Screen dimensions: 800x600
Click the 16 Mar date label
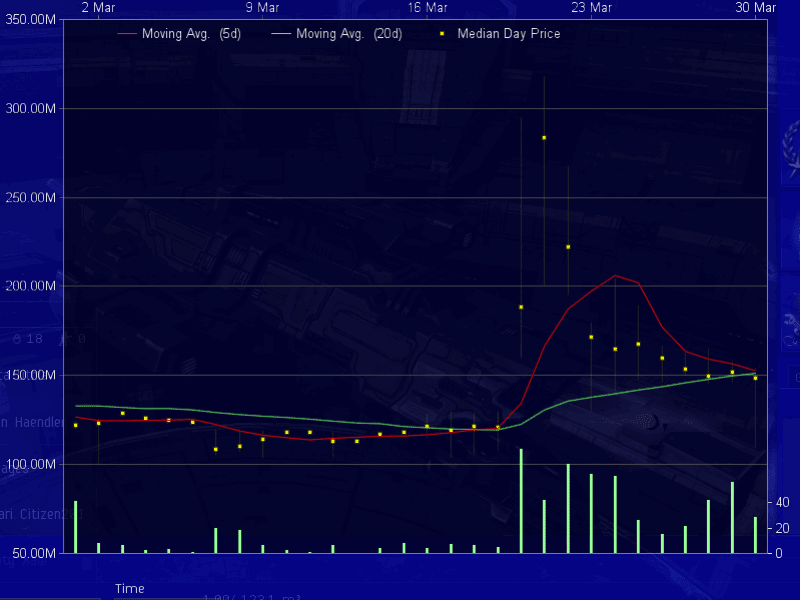click(x=428, y=7)
